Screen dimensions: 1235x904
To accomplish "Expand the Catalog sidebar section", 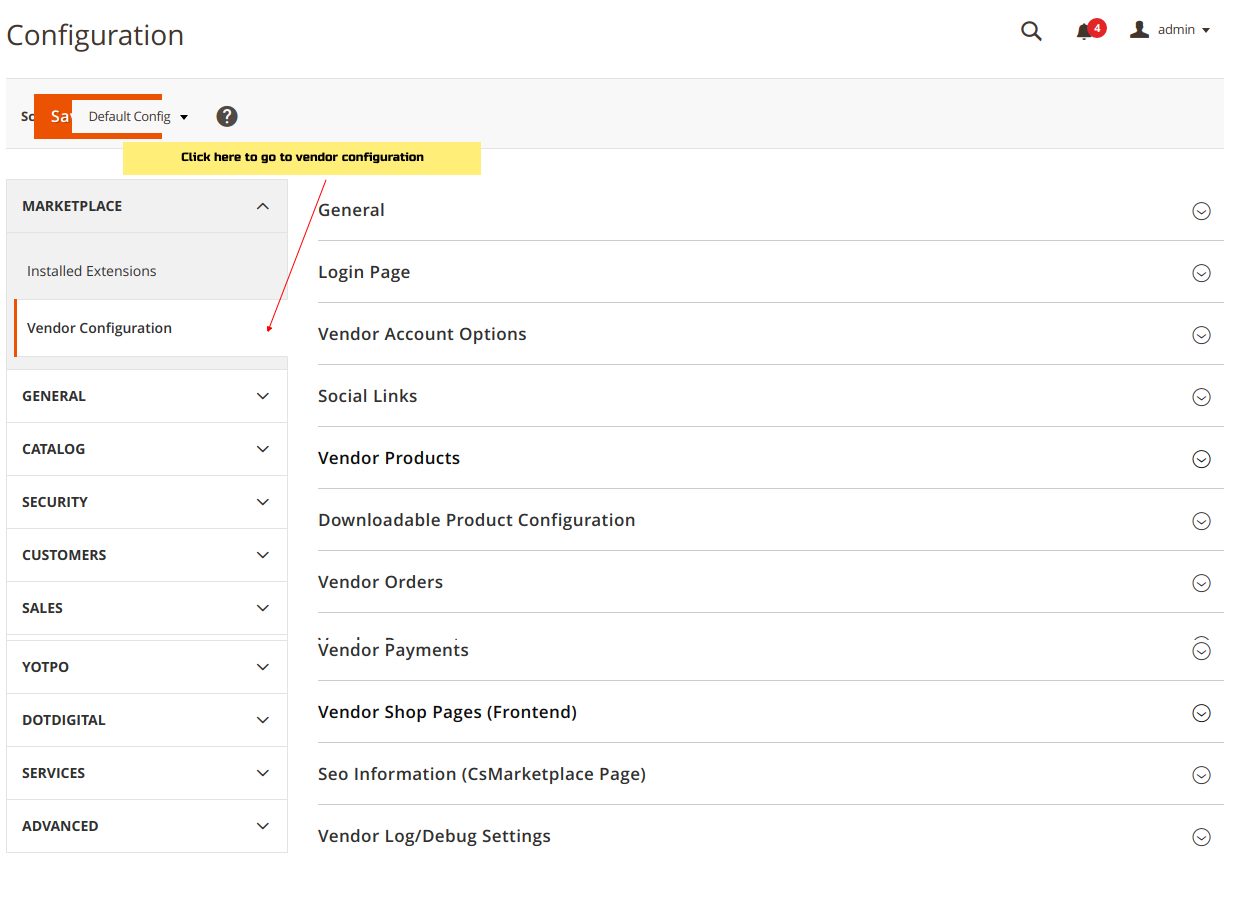I will (147, 449).
